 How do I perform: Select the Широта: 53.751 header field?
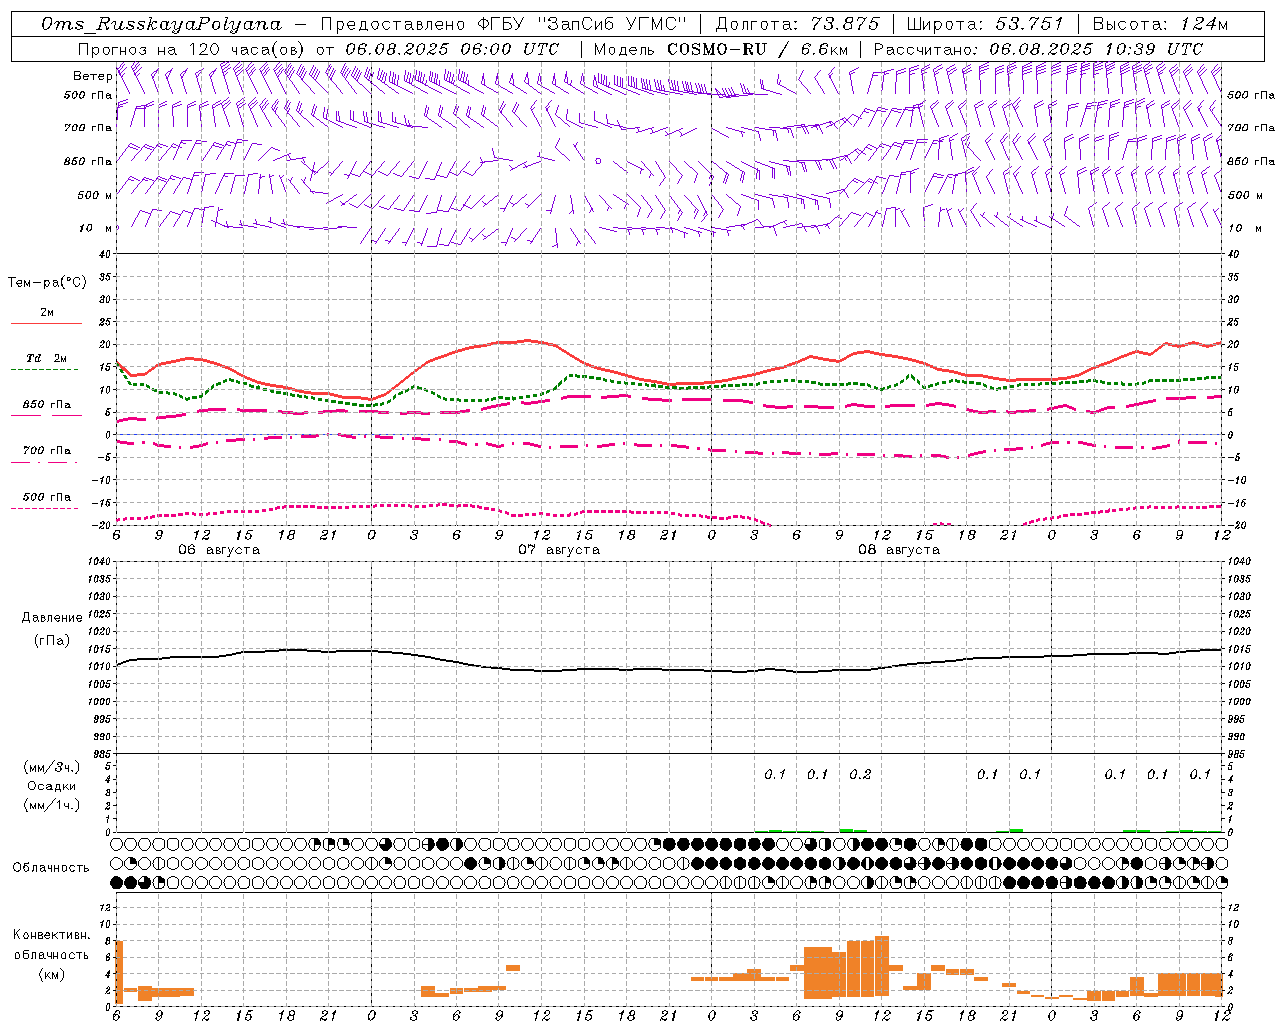pyautogui.click(x=986, y=24)
